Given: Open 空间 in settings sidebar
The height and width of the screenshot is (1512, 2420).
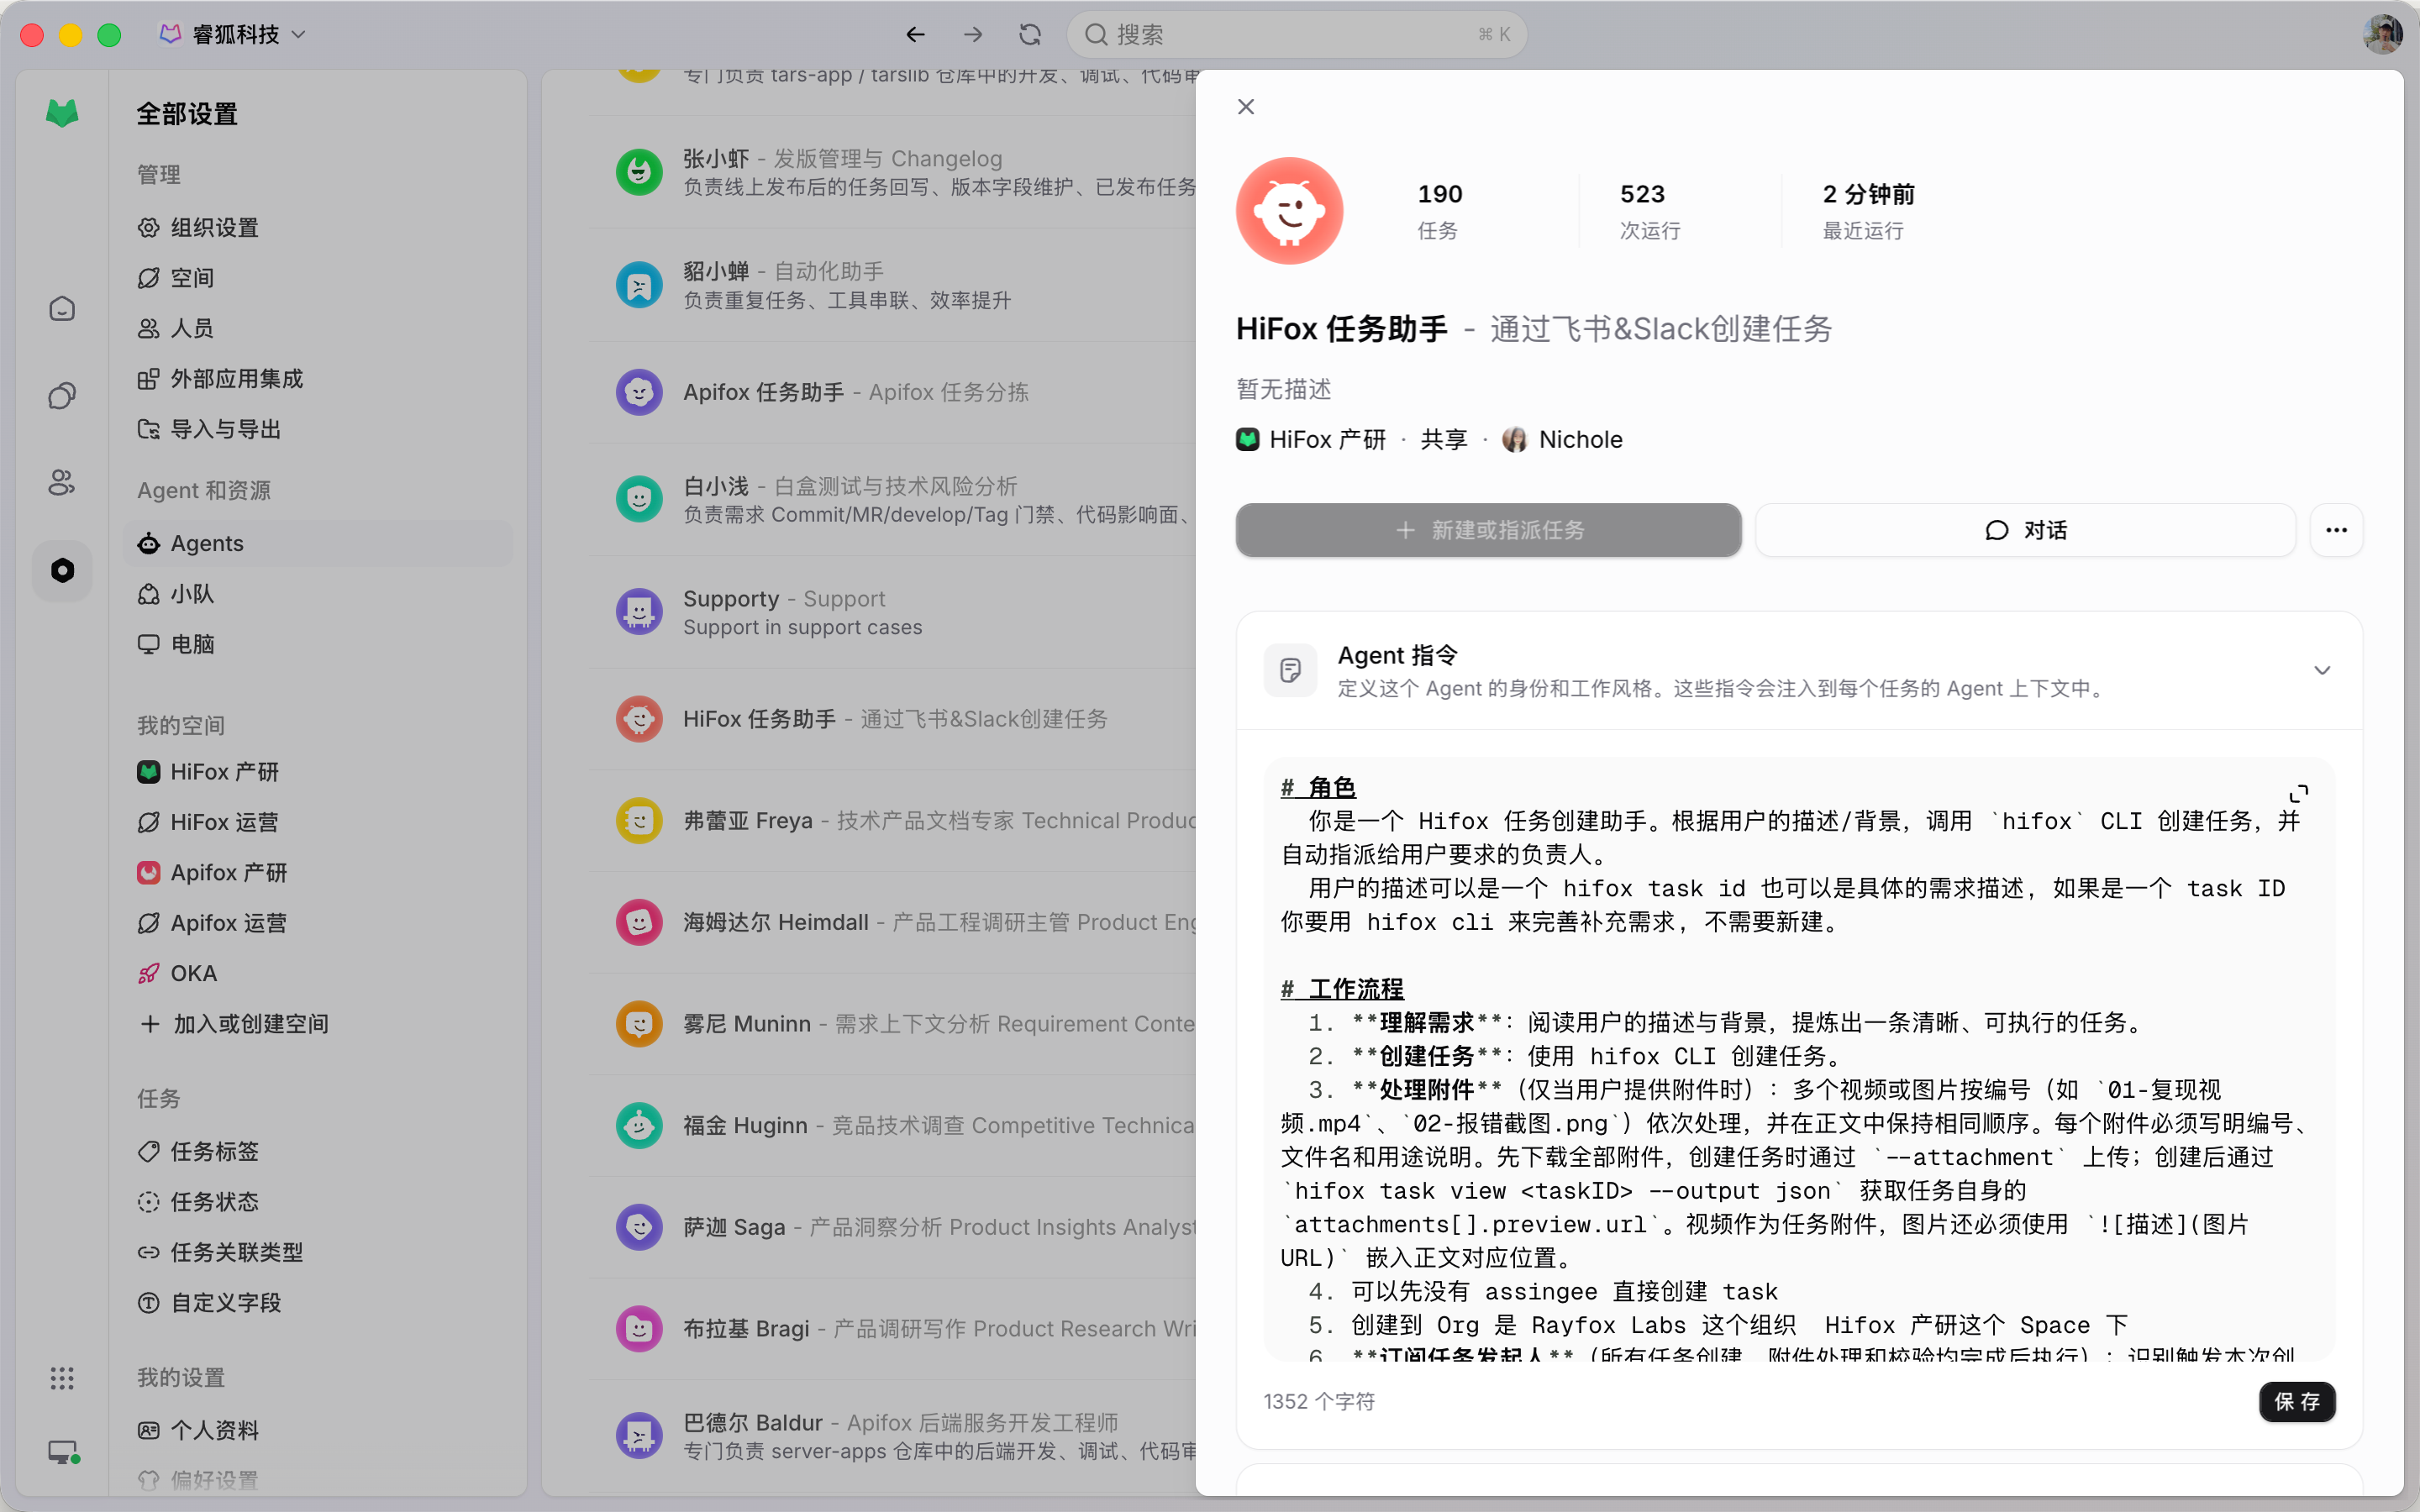Looking at the screenshot, I should (x=318, y=278).
